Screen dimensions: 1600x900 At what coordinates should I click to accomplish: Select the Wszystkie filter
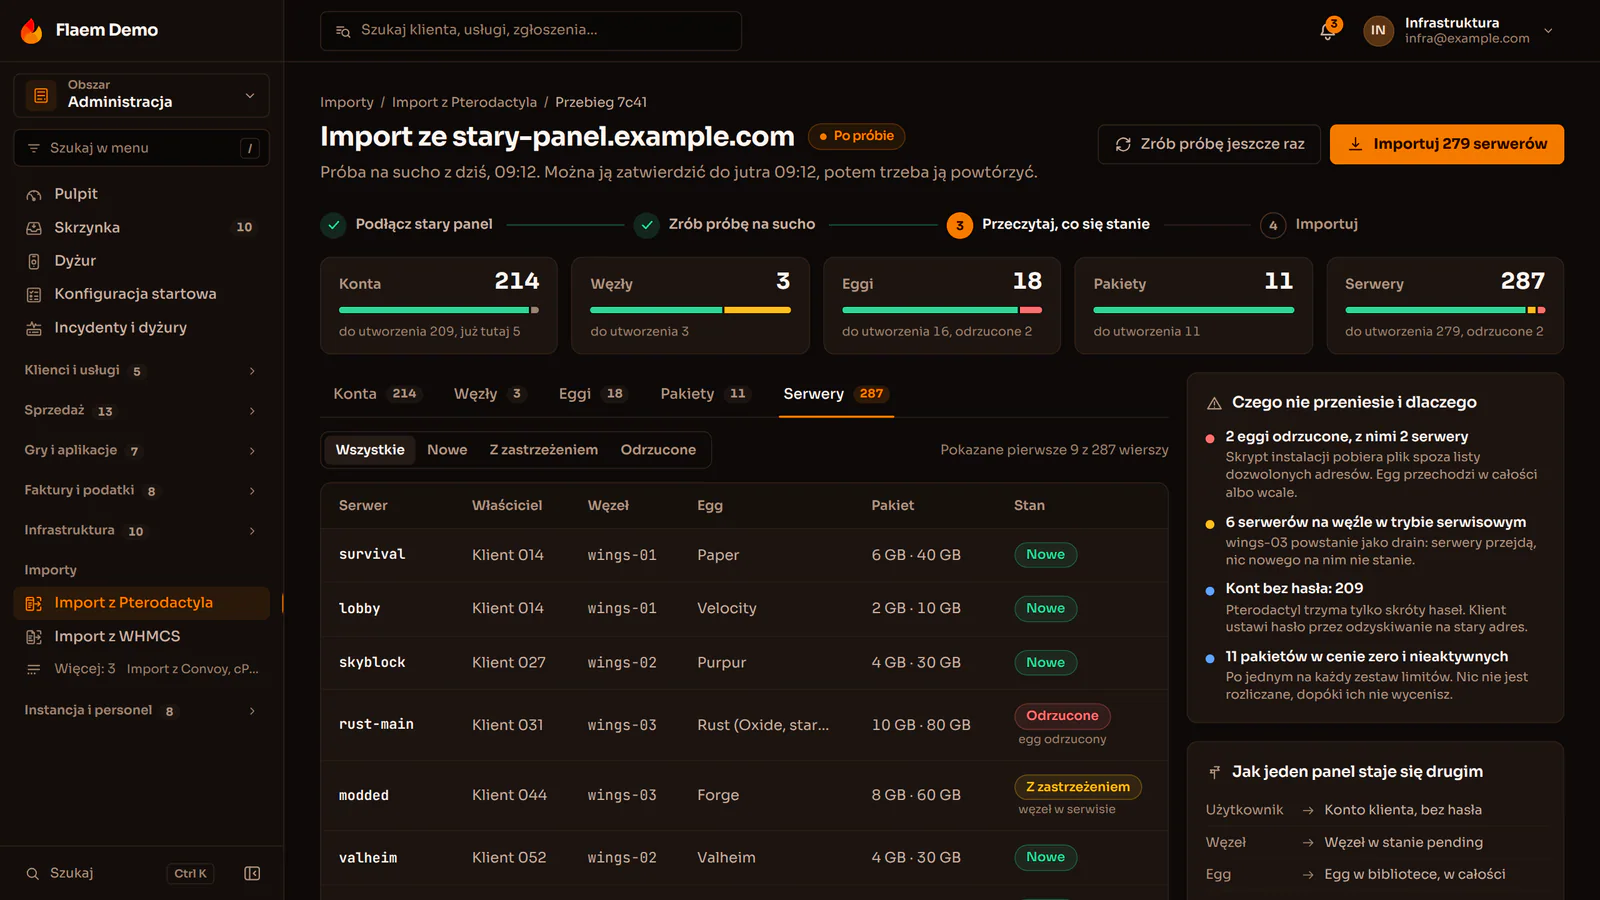click(370, 450)
